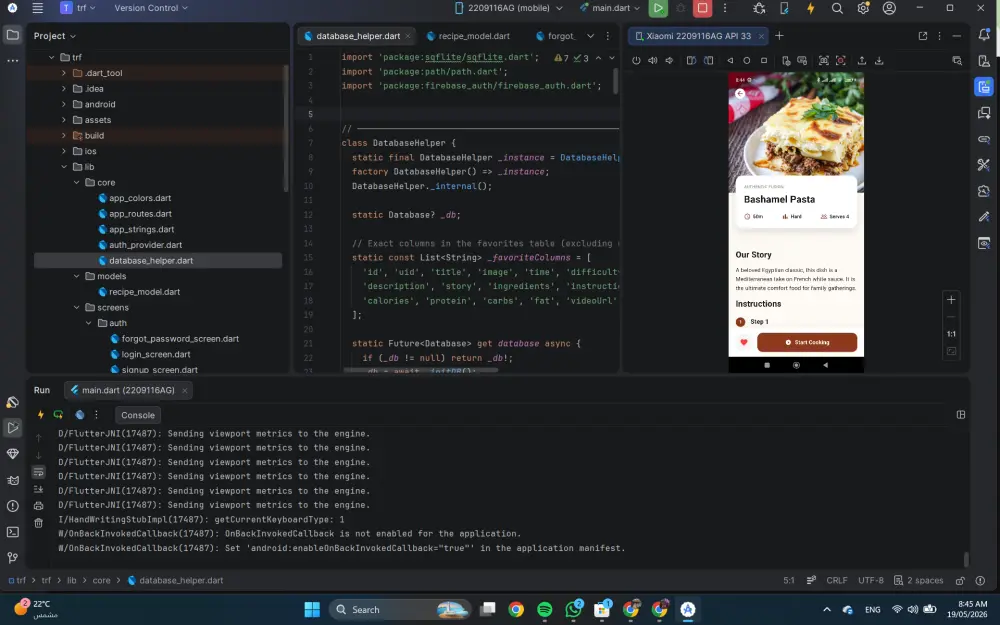Viewport: 1000px width, 625px height.
Task: Open login_screen.dart in project tree
Action: pyautogui.click(x=156, y=355)
